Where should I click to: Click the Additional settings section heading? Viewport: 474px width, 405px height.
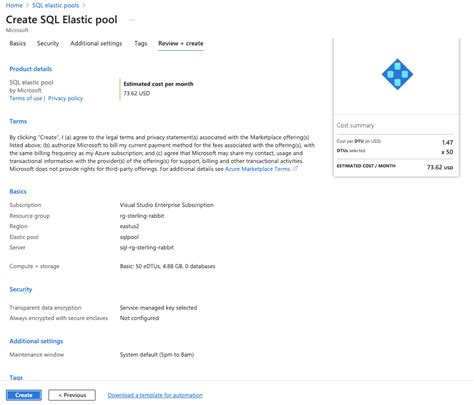(x=36, y=341)
